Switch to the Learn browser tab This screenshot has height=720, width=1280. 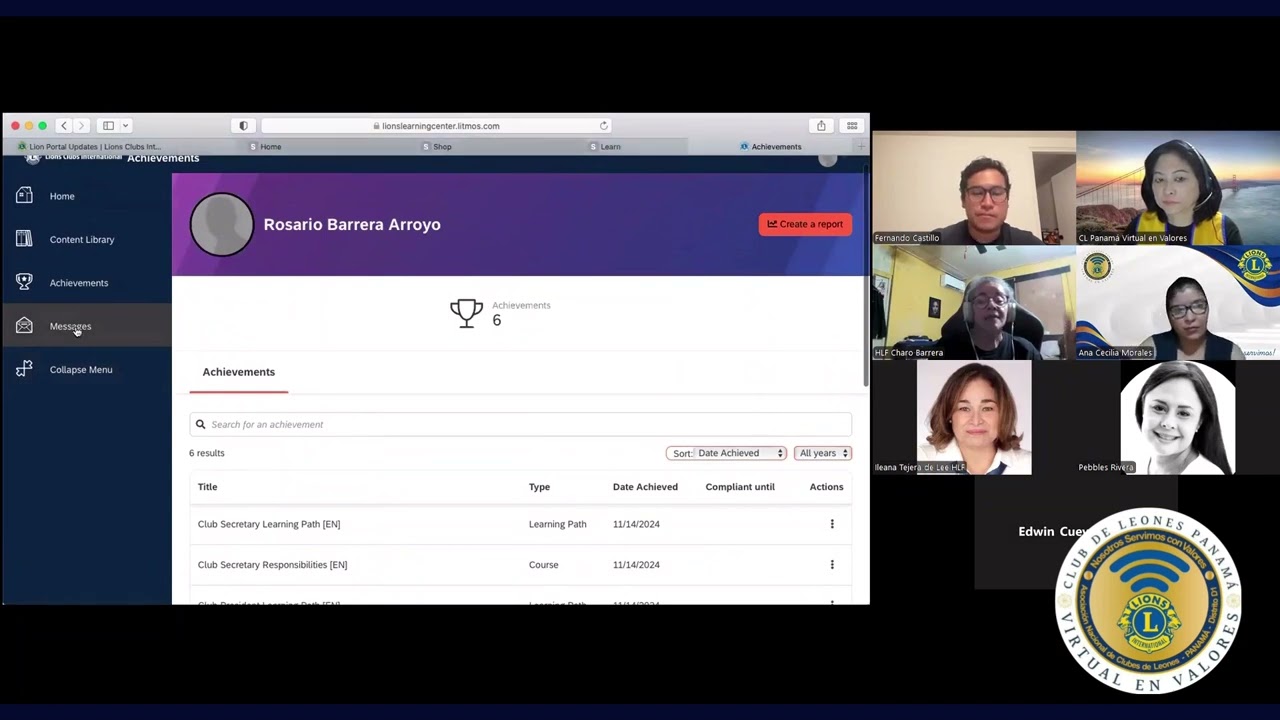(605, 147)
